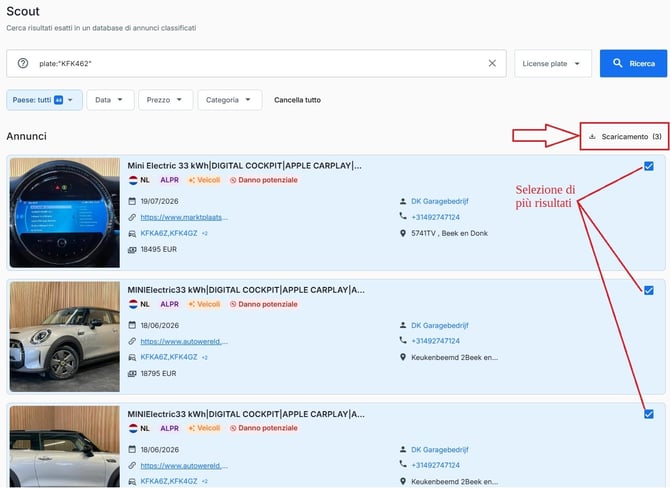
Task: Click the car icon beside first listing's plates
Action: (x=132, y=233)
